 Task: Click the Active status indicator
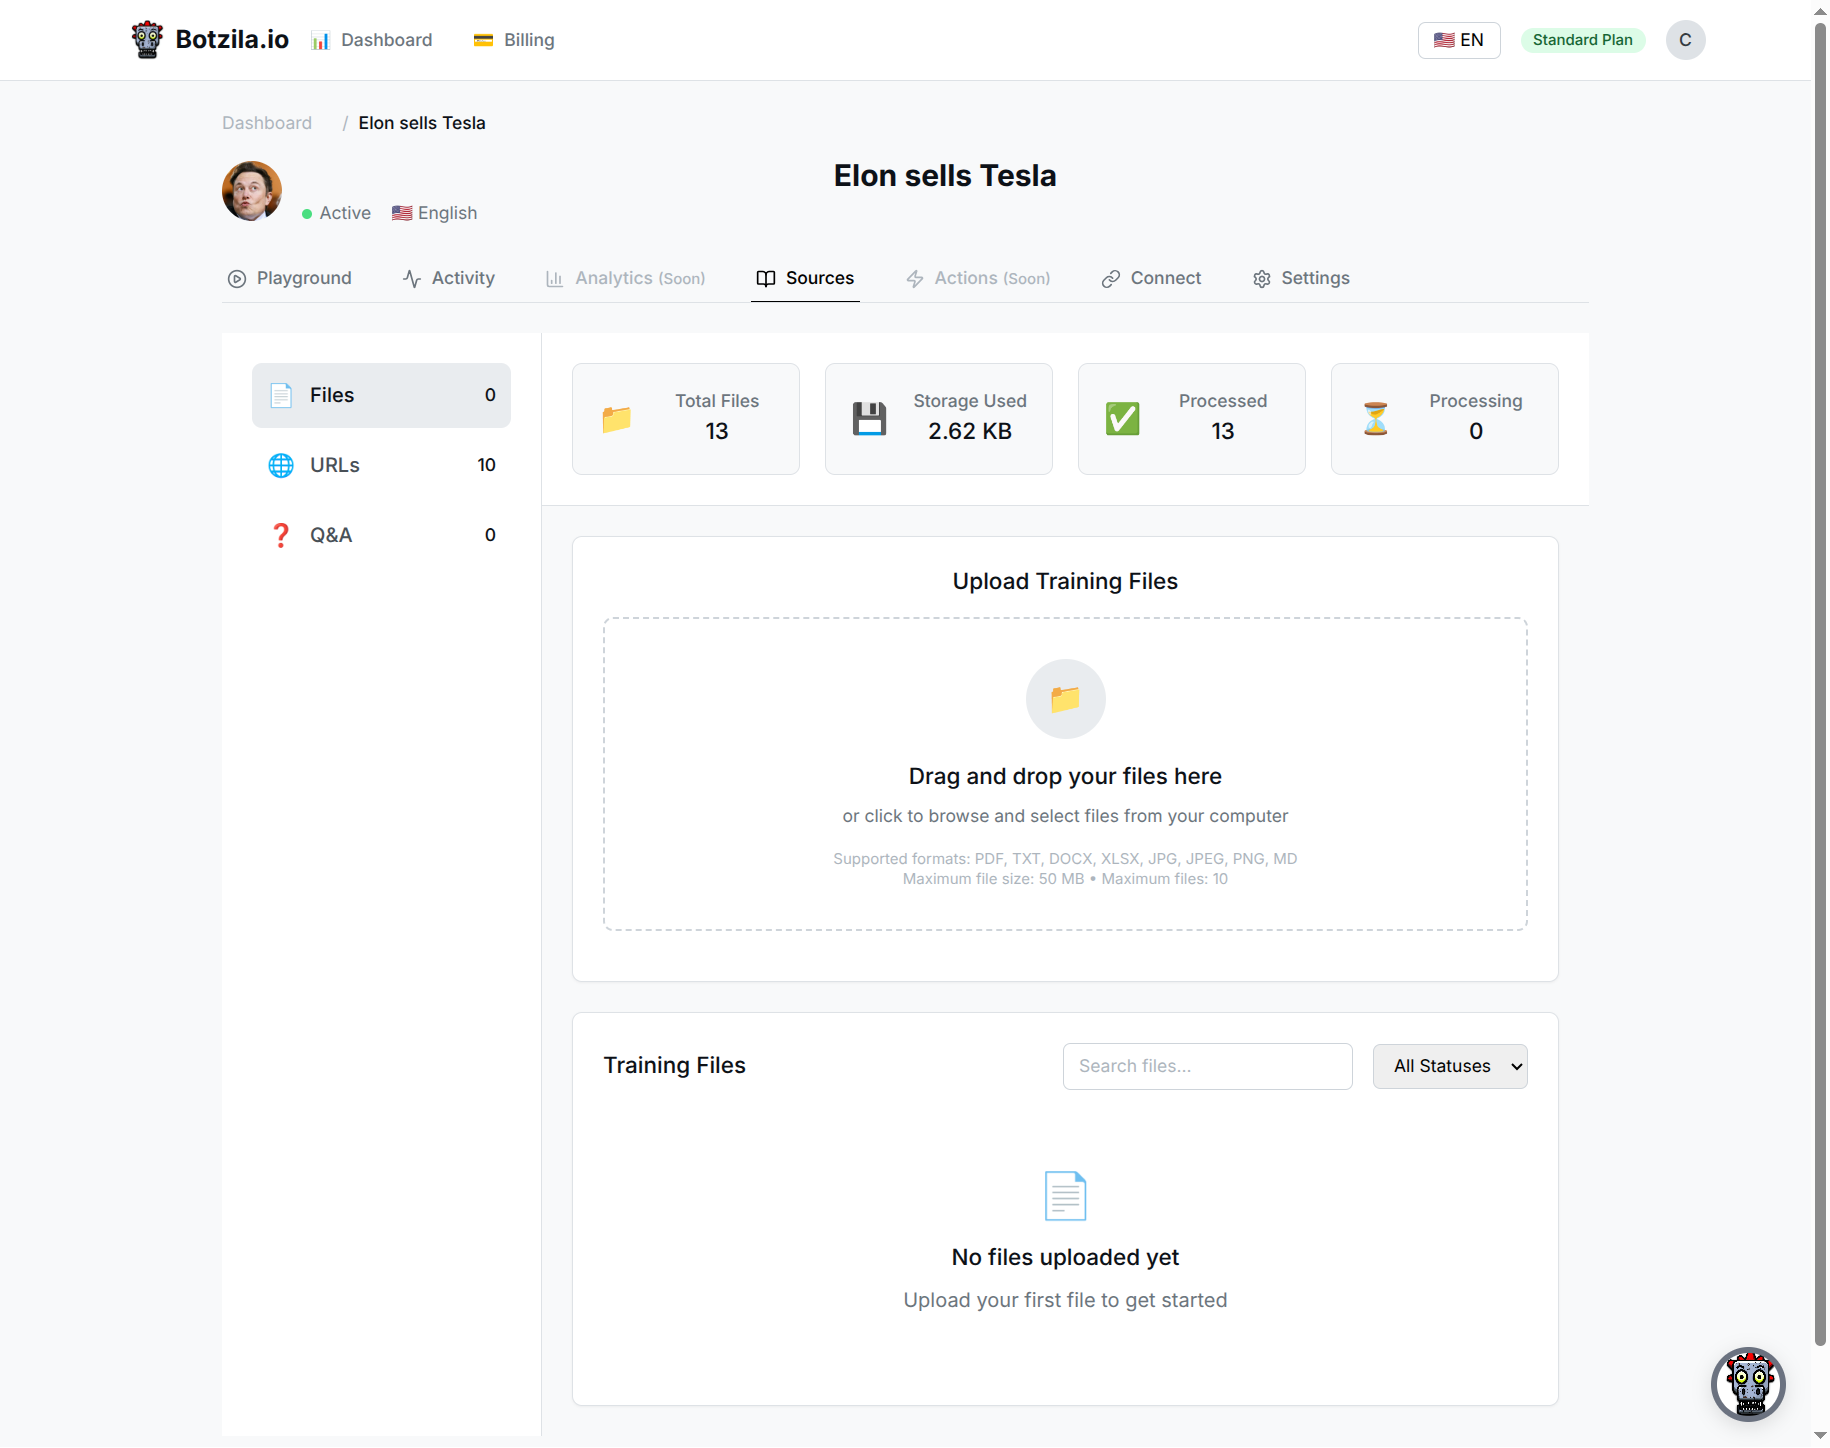coord(336,214)
